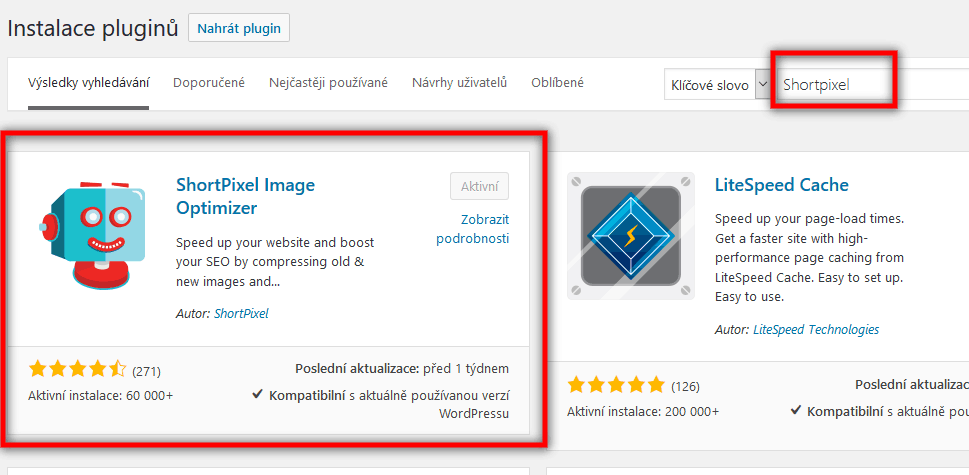Go to the Oblíbené tab
This screenshot has height=475, width=969.
tap(557, 83)
